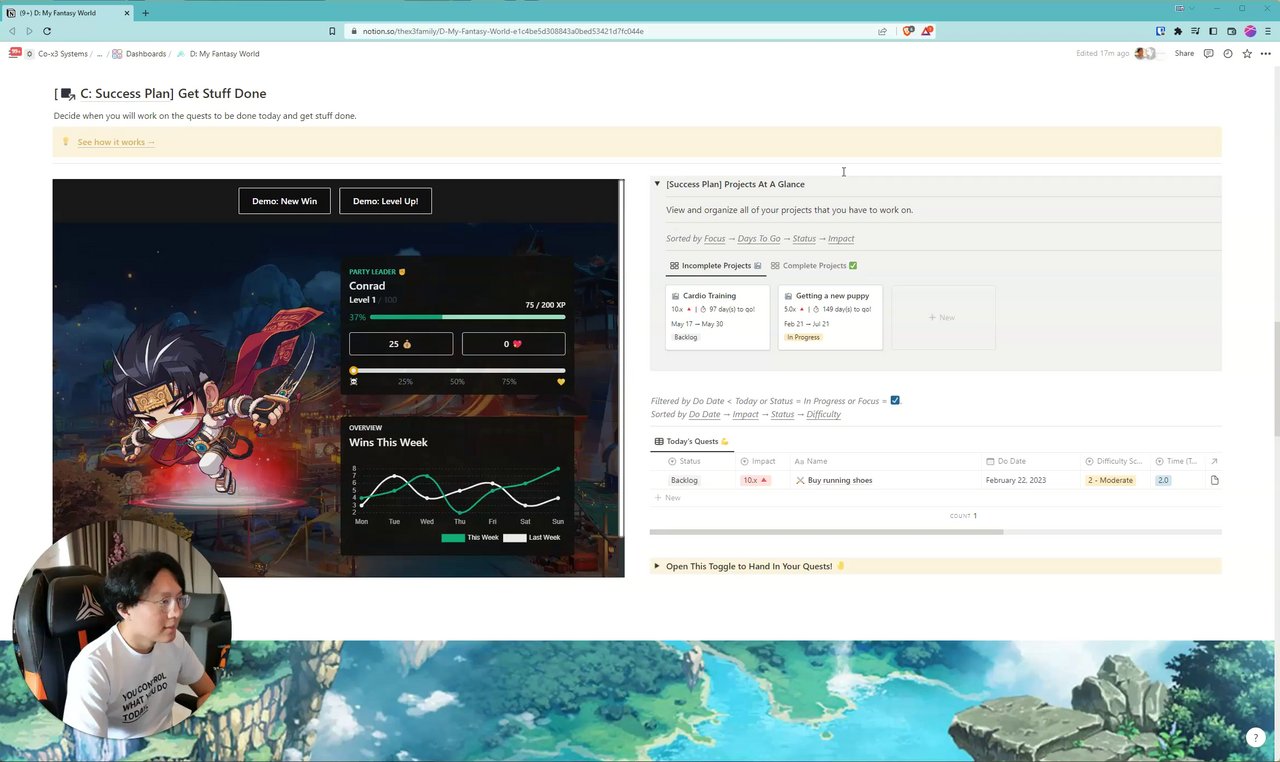
Task: Add a new row in Today's Quests
Action: click(668, 498)
